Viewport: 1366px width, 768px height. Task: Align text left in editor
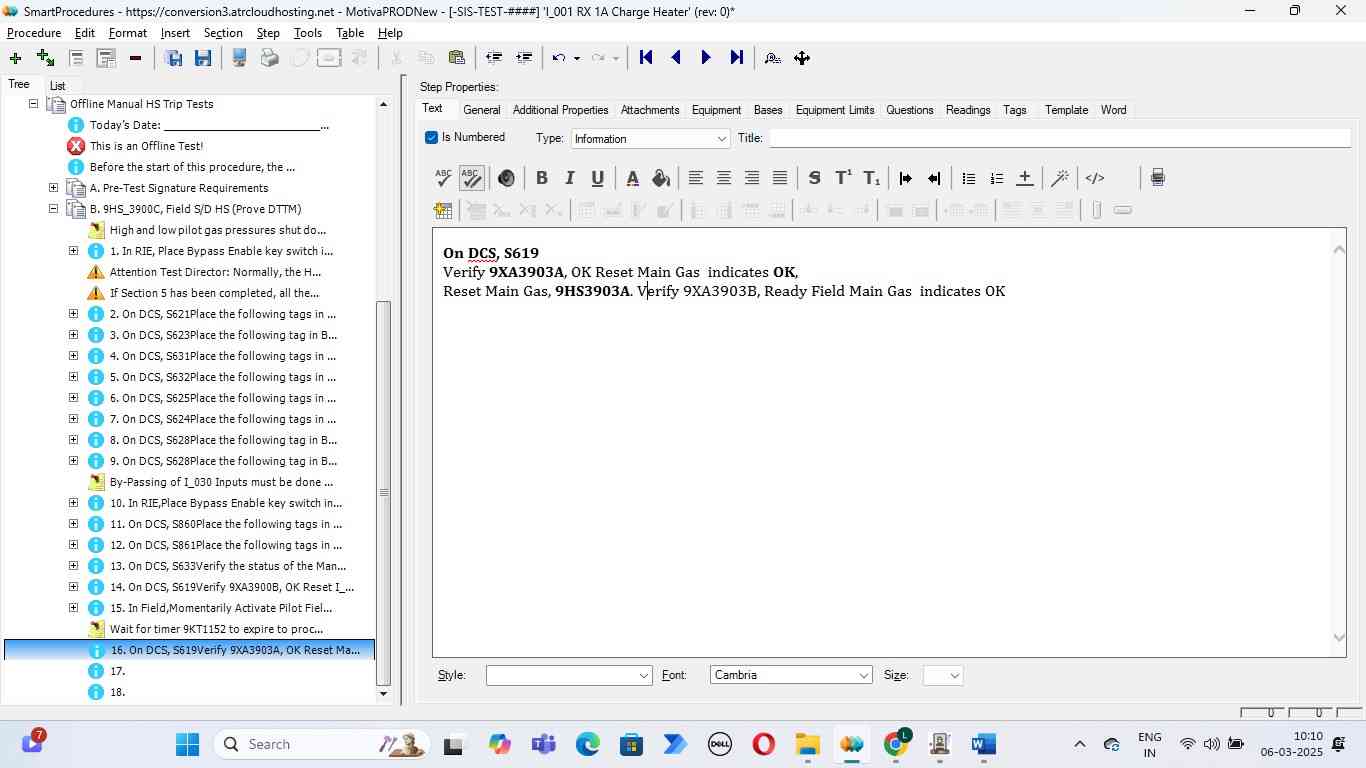click(695, 178)
